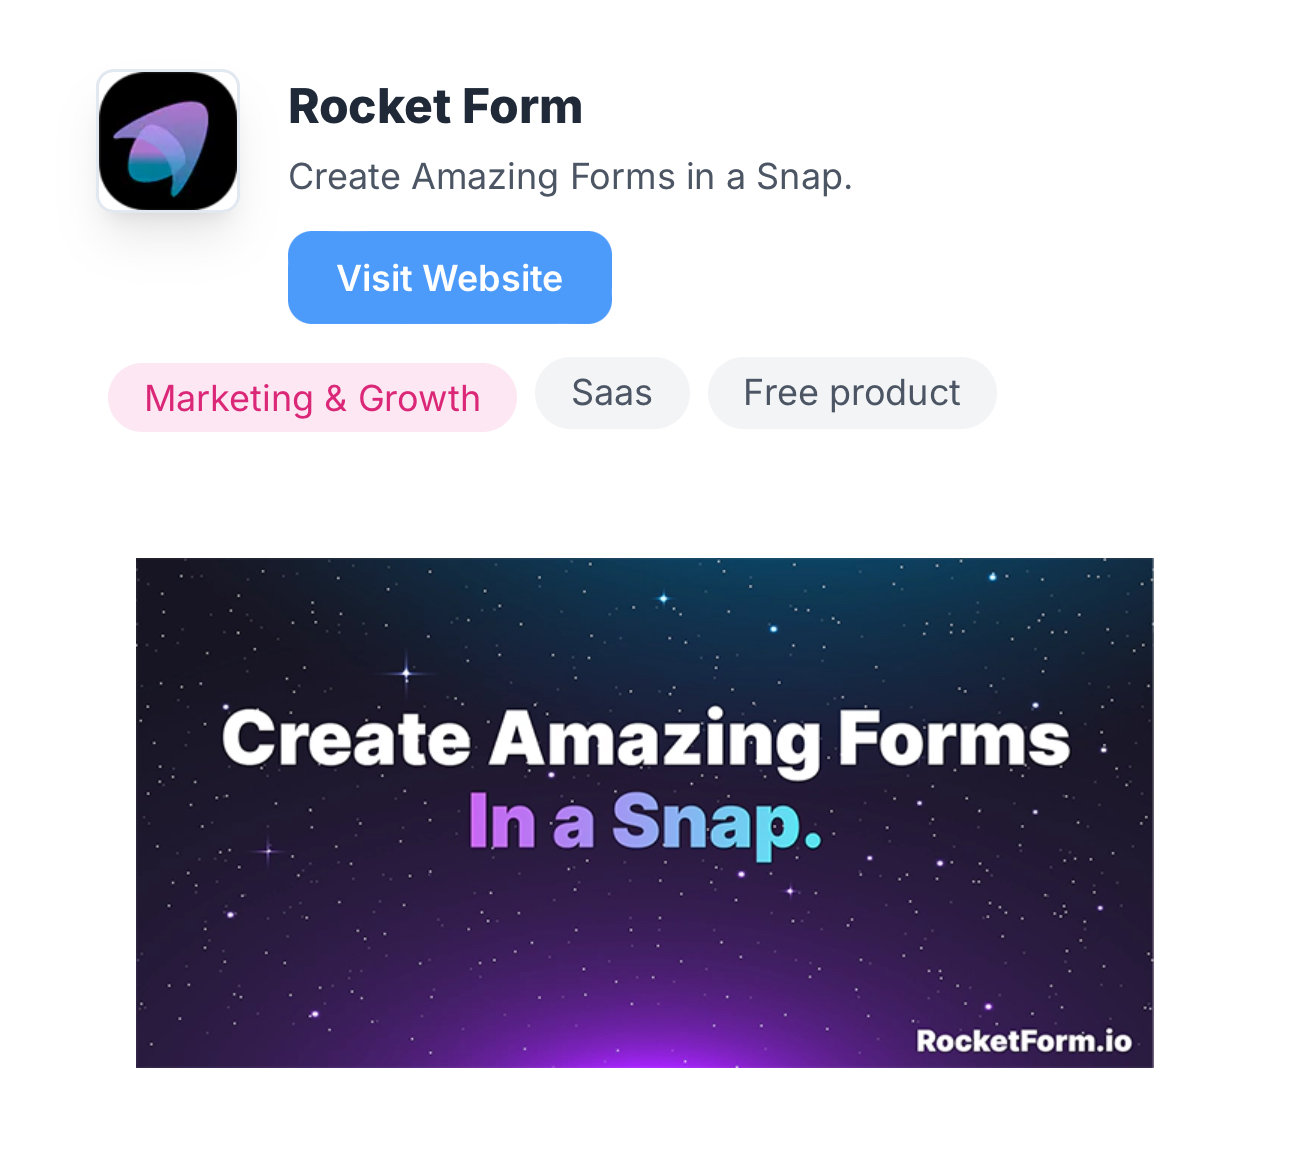Click the gradient "In a Snap." banner text
The width and height of the screenshot is (1290, 1164).
tap(645, 823)
